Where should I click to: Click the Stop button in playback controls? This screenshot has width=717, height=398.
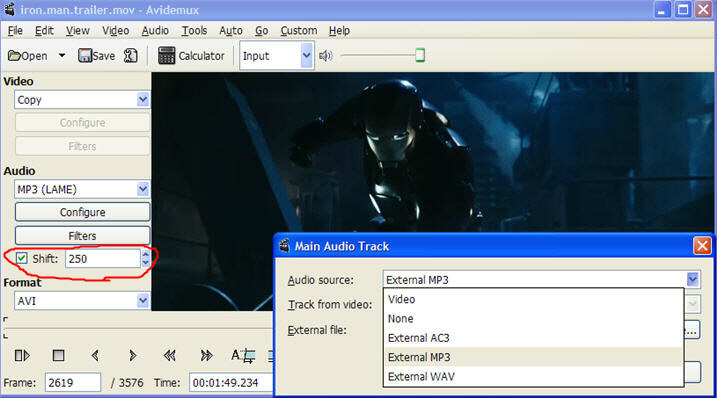[x=58, y=355]
